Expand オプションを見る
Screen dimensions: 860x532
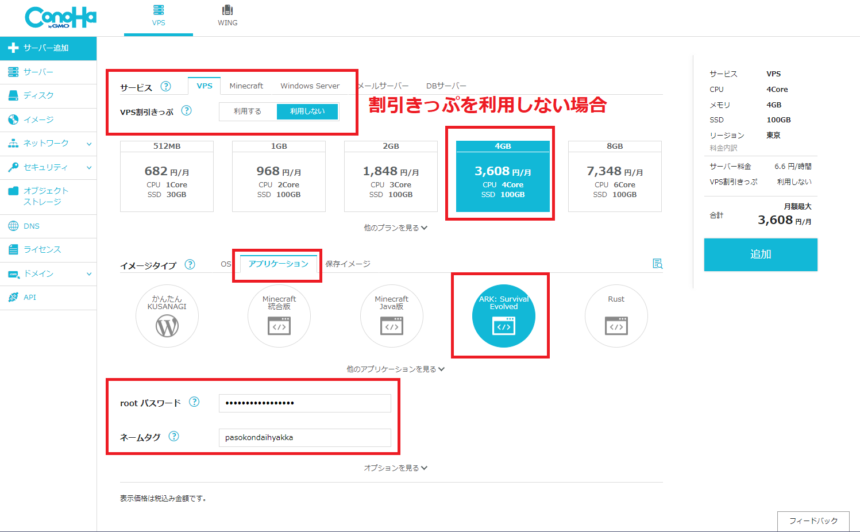coord(395,468)
